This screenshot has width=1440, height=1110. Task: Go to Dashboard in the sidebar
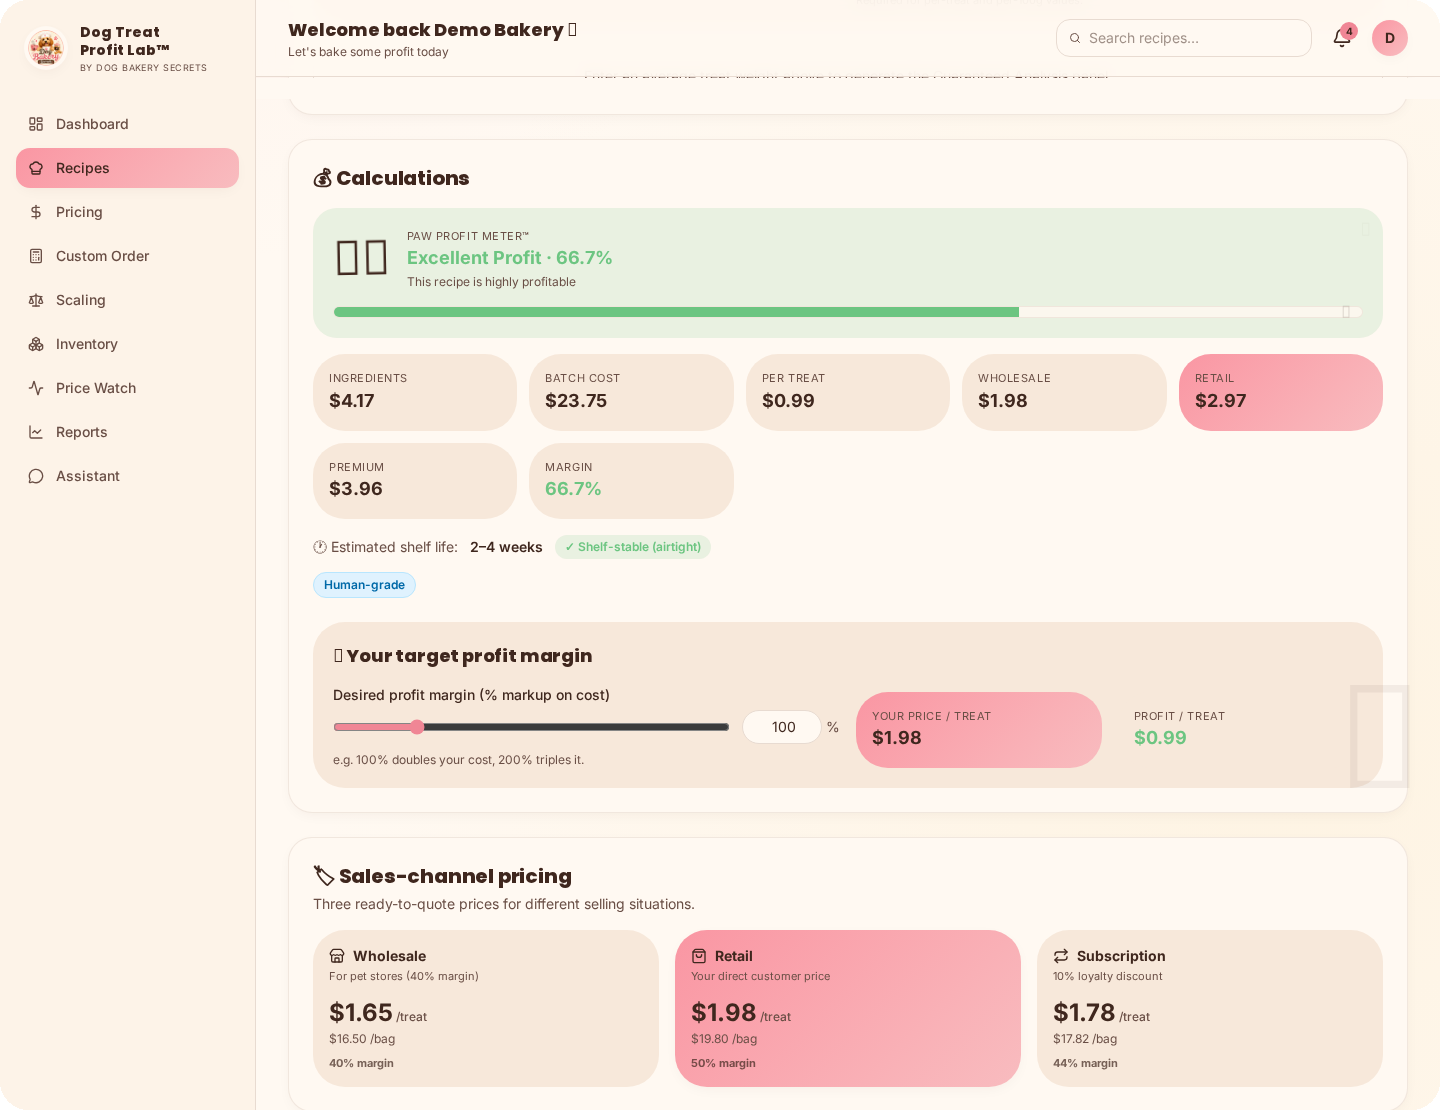point(127,124)
